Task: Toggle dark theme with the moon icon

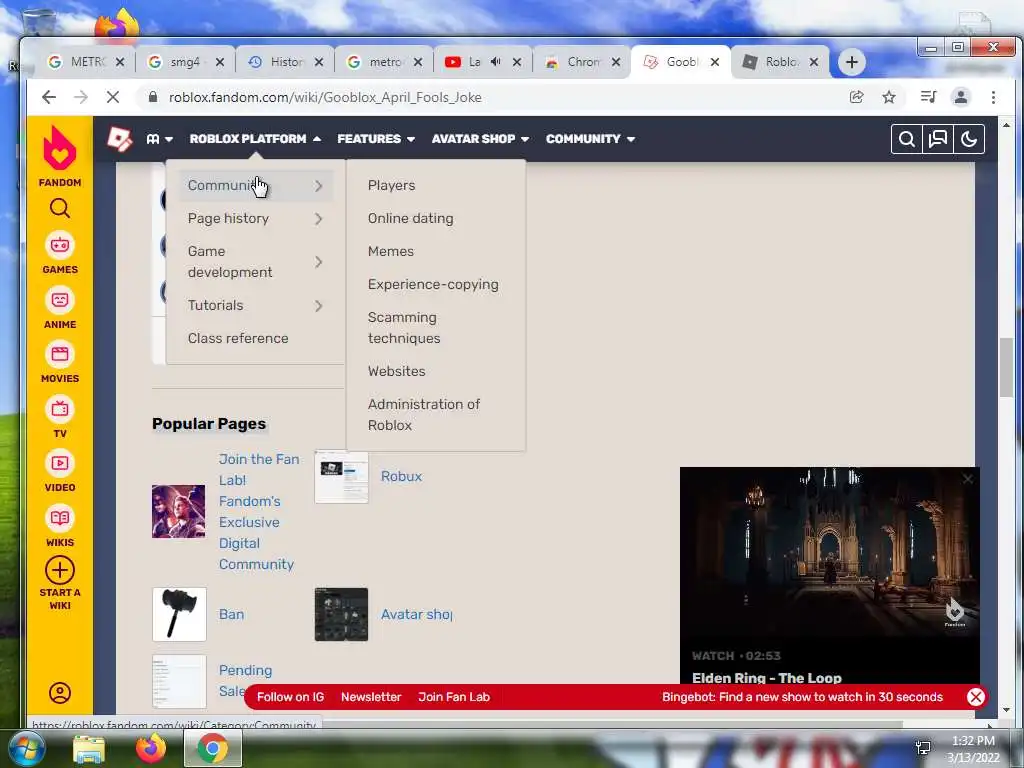Action: [969, 139]
